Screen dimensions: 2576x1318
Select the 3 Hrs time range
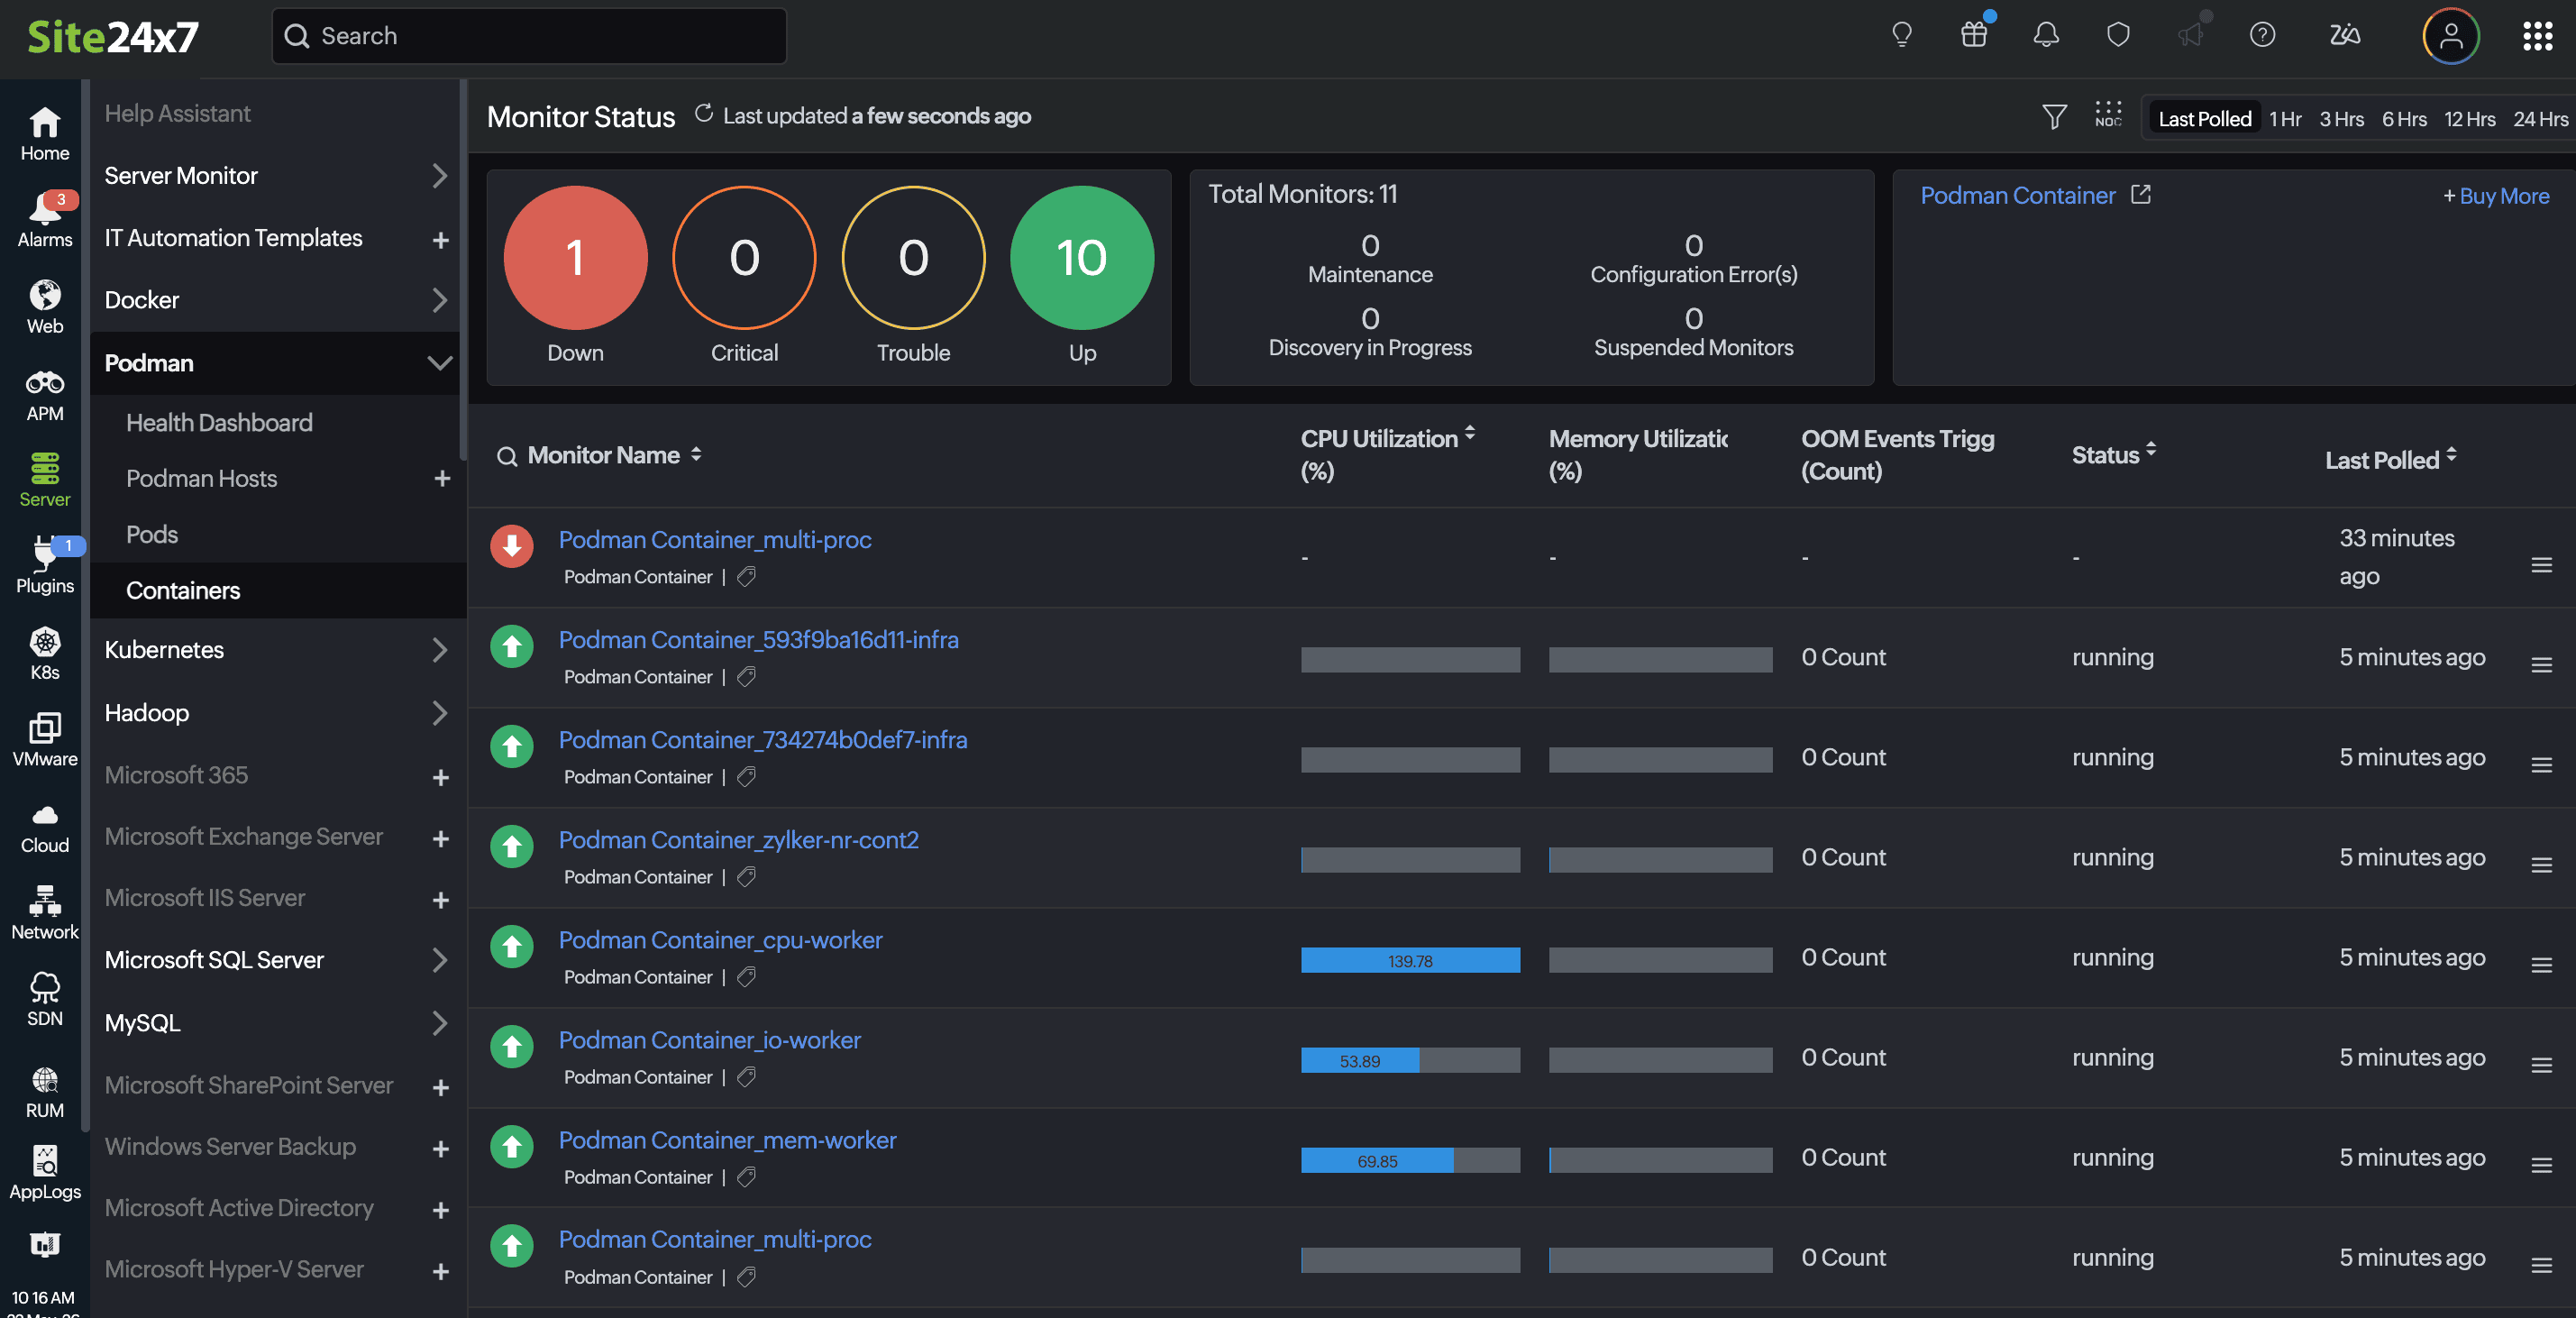(2341, 118)
